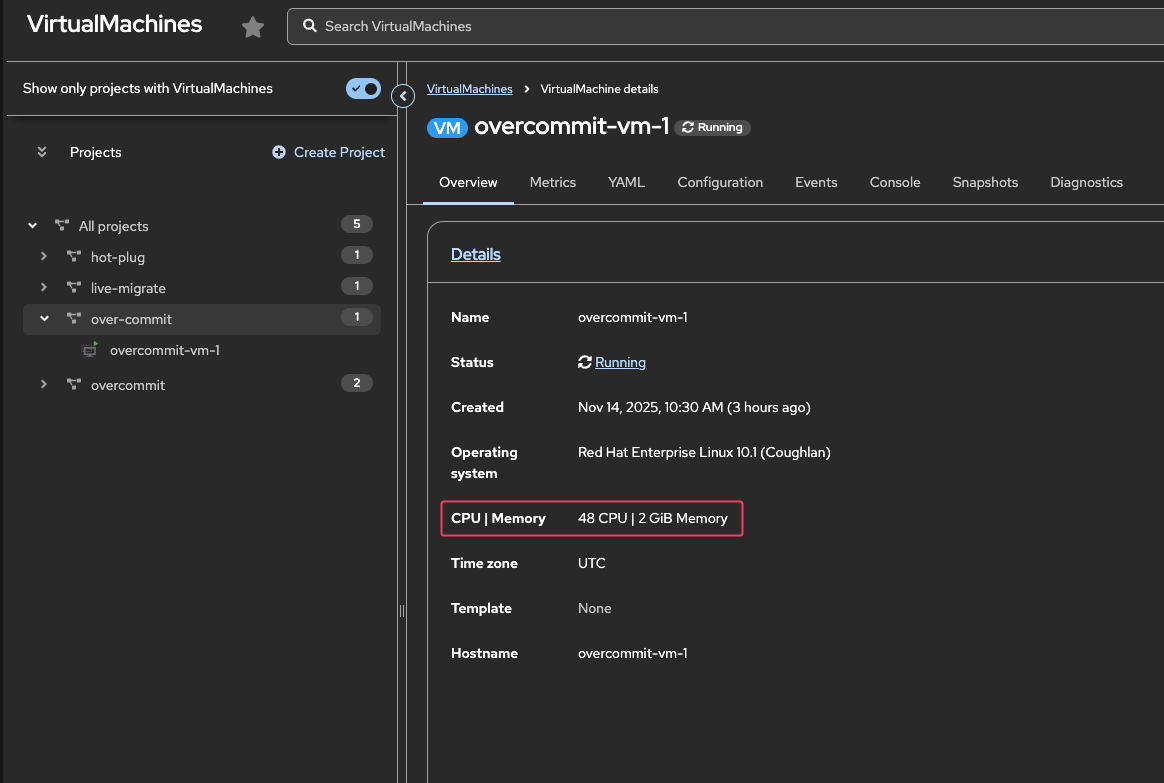This screenshot has height=783, width=1164.
Task: Click the search magnifier icon
Action: (x=310, y=26)
